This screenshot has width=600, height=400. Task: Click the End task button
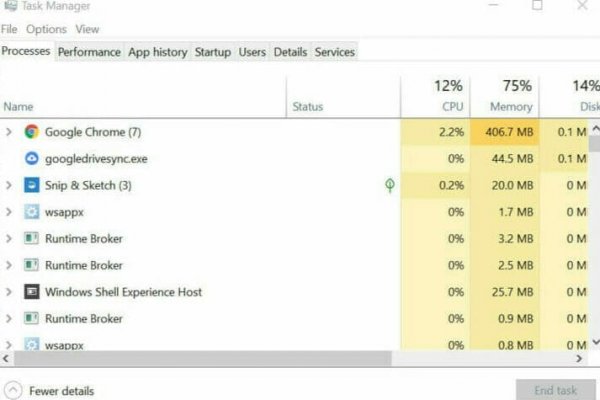pyautogui.click(x=556, y=390)
